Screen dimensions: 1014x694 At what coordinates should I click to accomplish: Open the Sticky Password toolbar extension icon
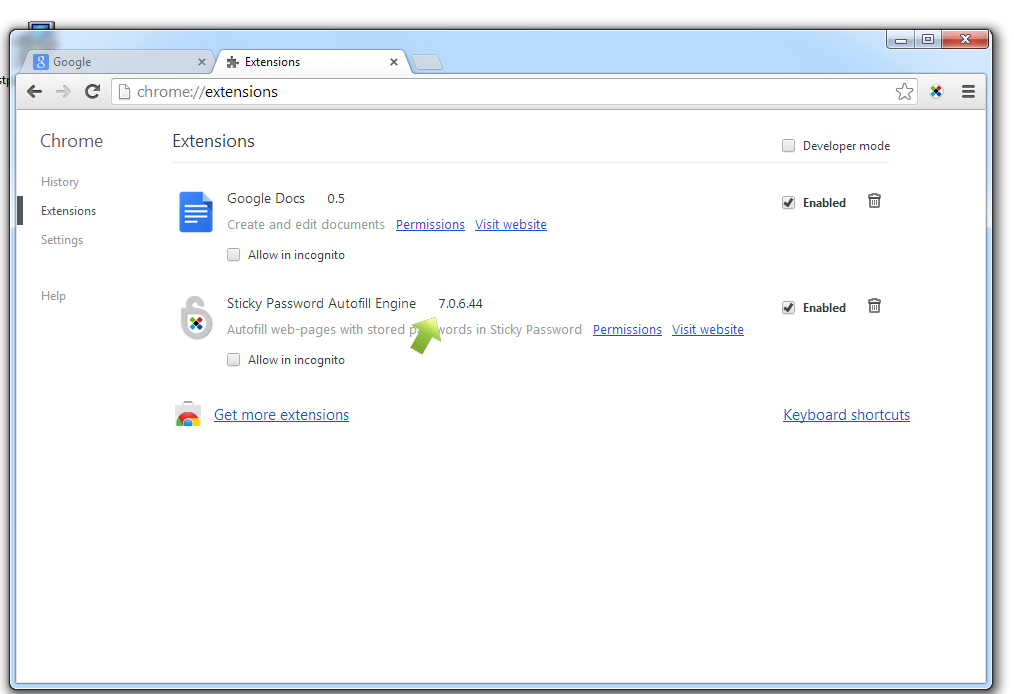(936, 92)
